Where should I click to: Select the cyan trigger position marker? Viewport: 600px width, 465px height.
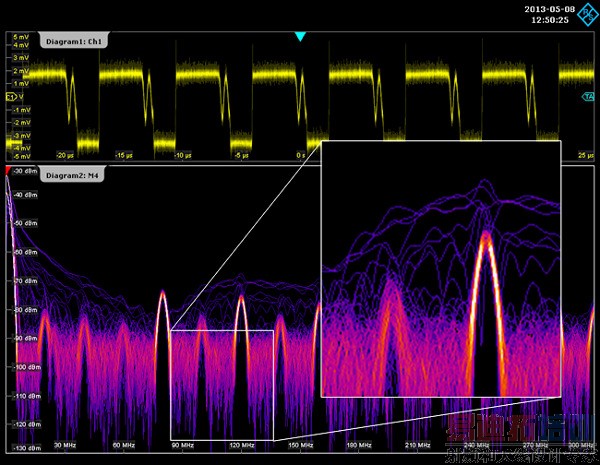point(300,37)
